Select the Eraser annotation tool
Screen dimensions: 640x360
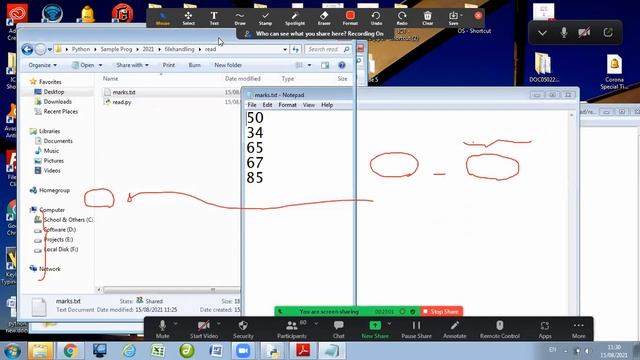324,18
